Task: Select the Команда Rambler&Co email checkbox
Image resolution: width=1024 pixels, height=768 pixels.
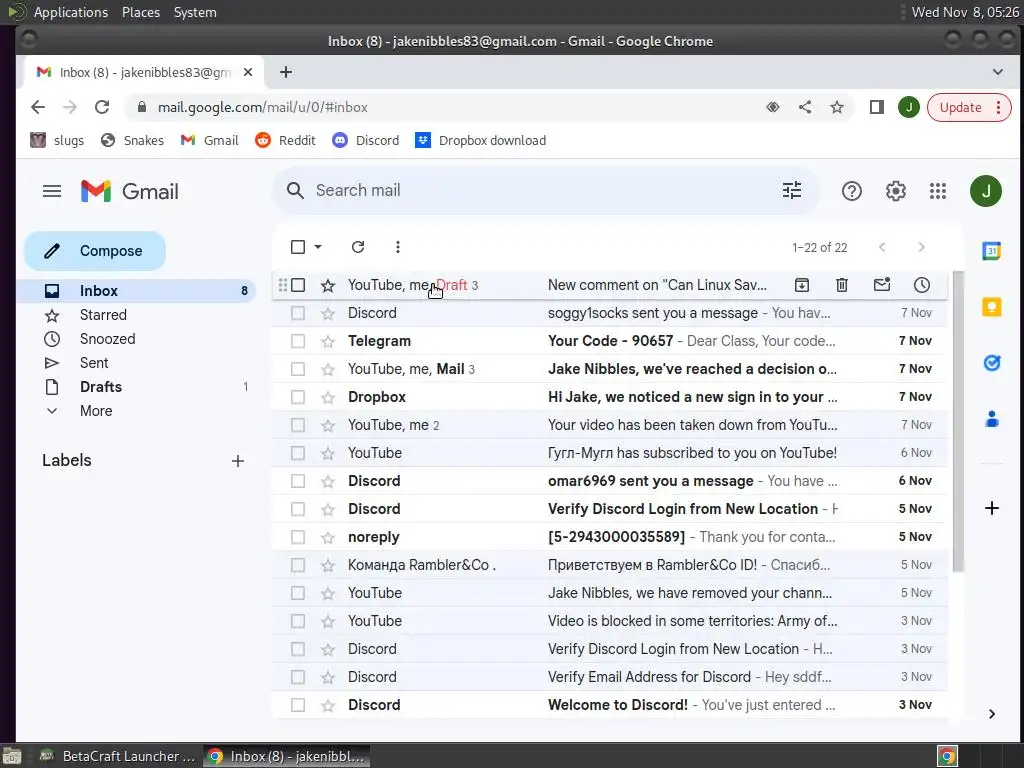Action: click(x=298, y=565)
